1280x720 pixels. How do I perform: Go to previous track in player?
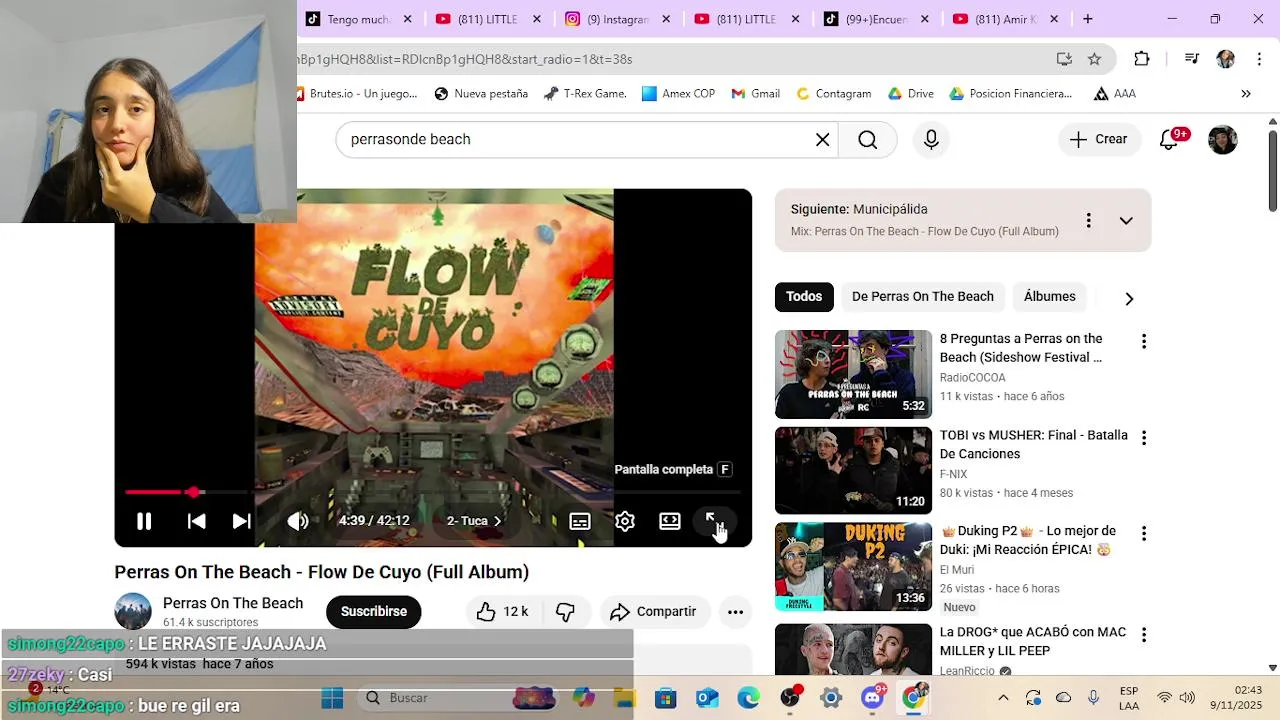pyautogui.click(x=197, y=521)
